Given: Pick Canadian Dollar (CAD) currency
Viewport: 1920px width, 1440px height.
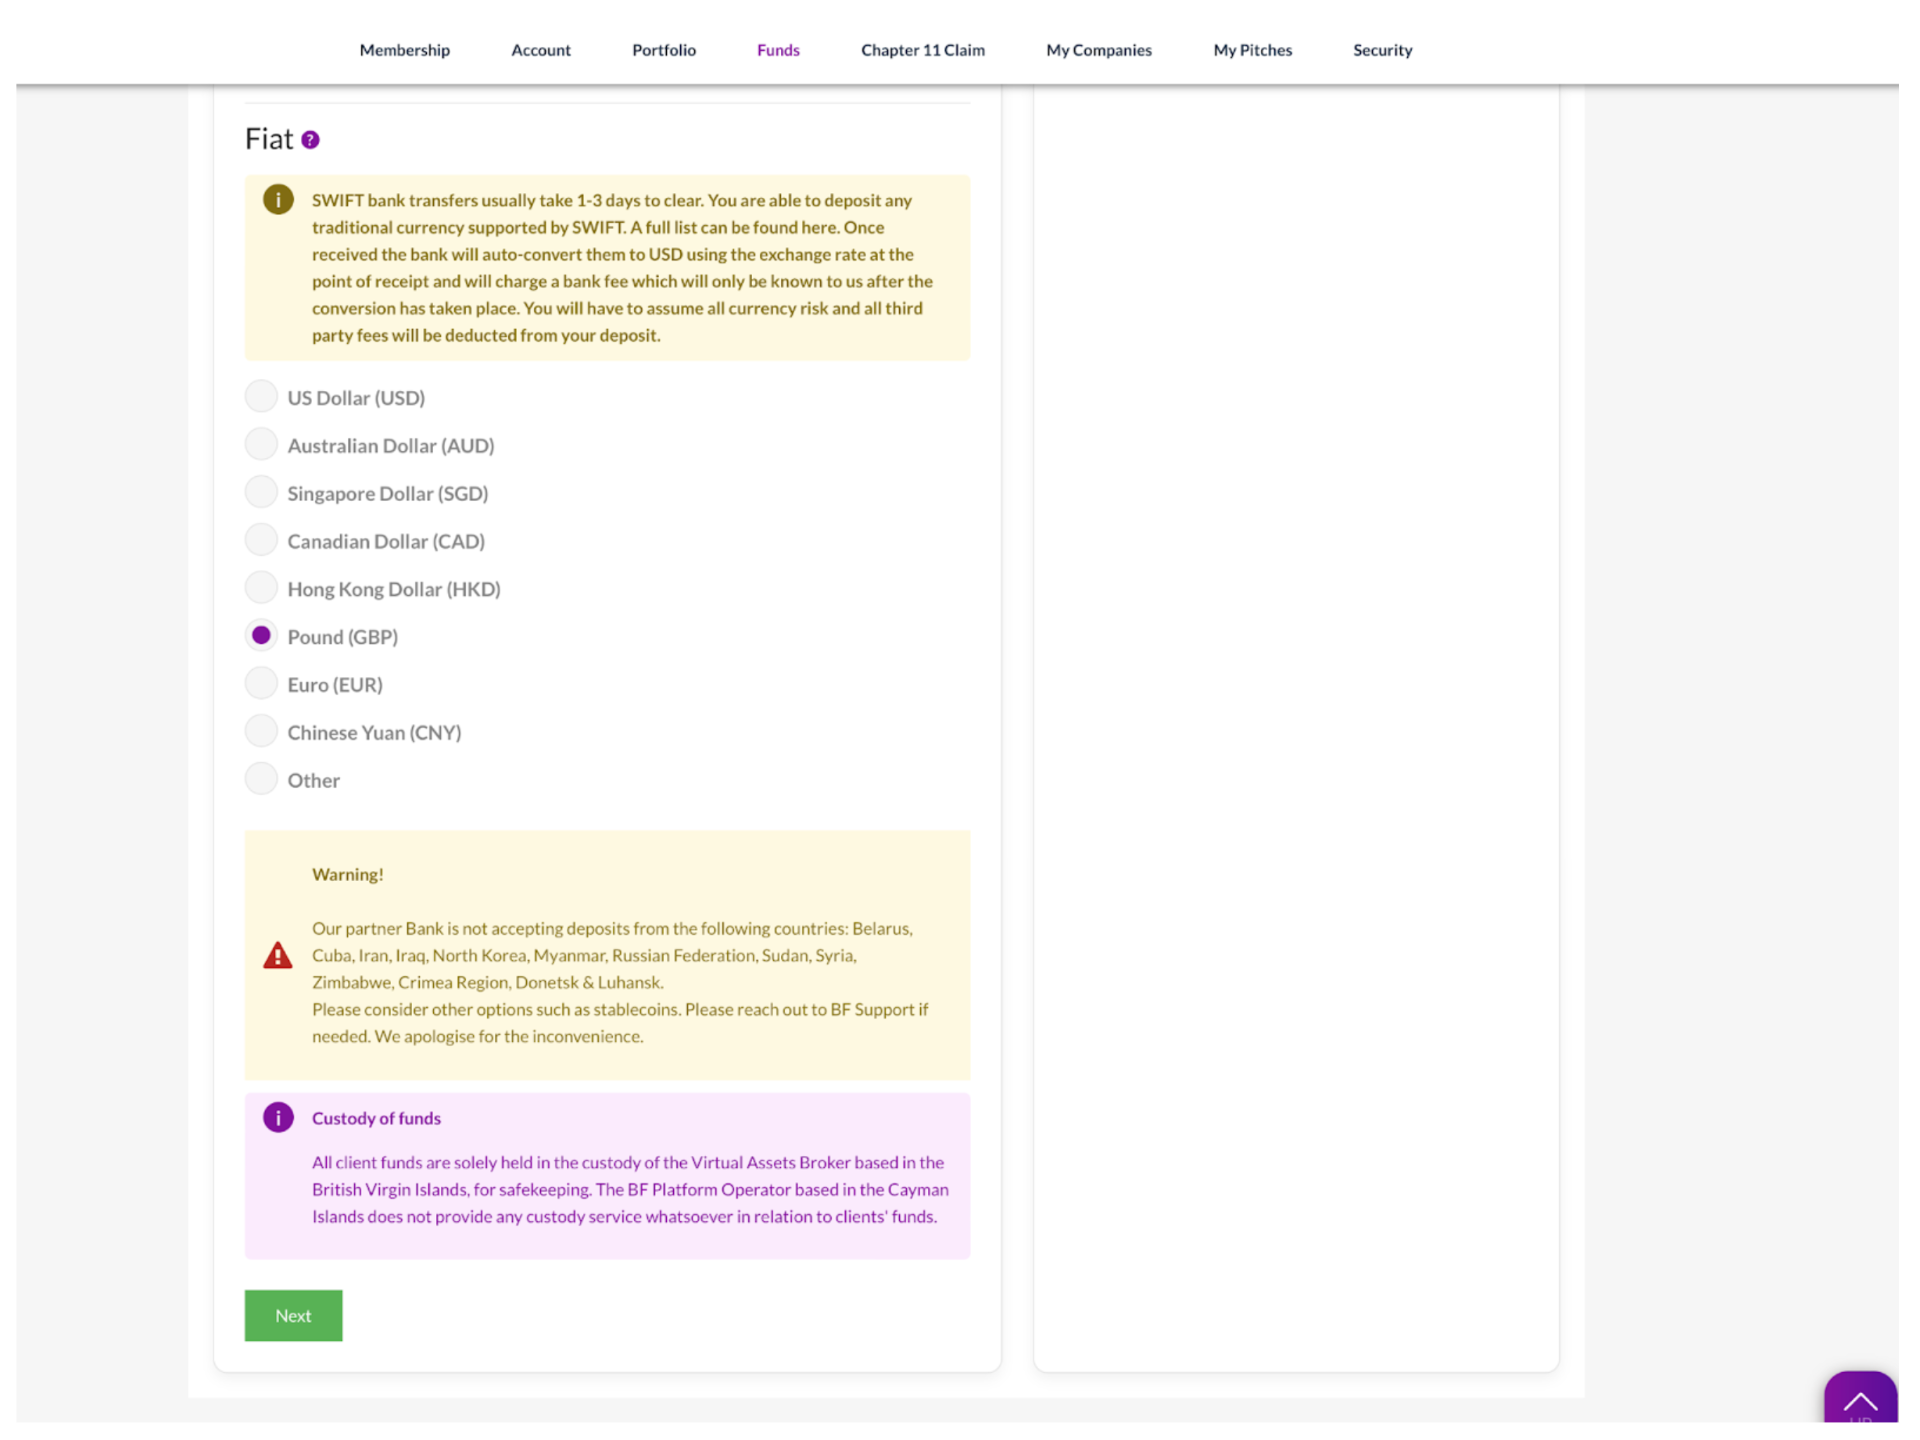Looking at the screenshot, I should [261, 540].
